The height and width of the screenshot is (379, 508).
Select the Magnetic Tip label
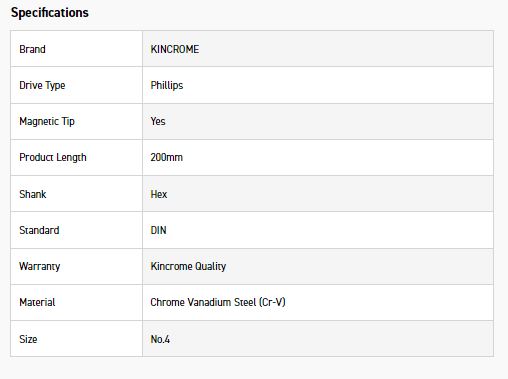[47, 122]
